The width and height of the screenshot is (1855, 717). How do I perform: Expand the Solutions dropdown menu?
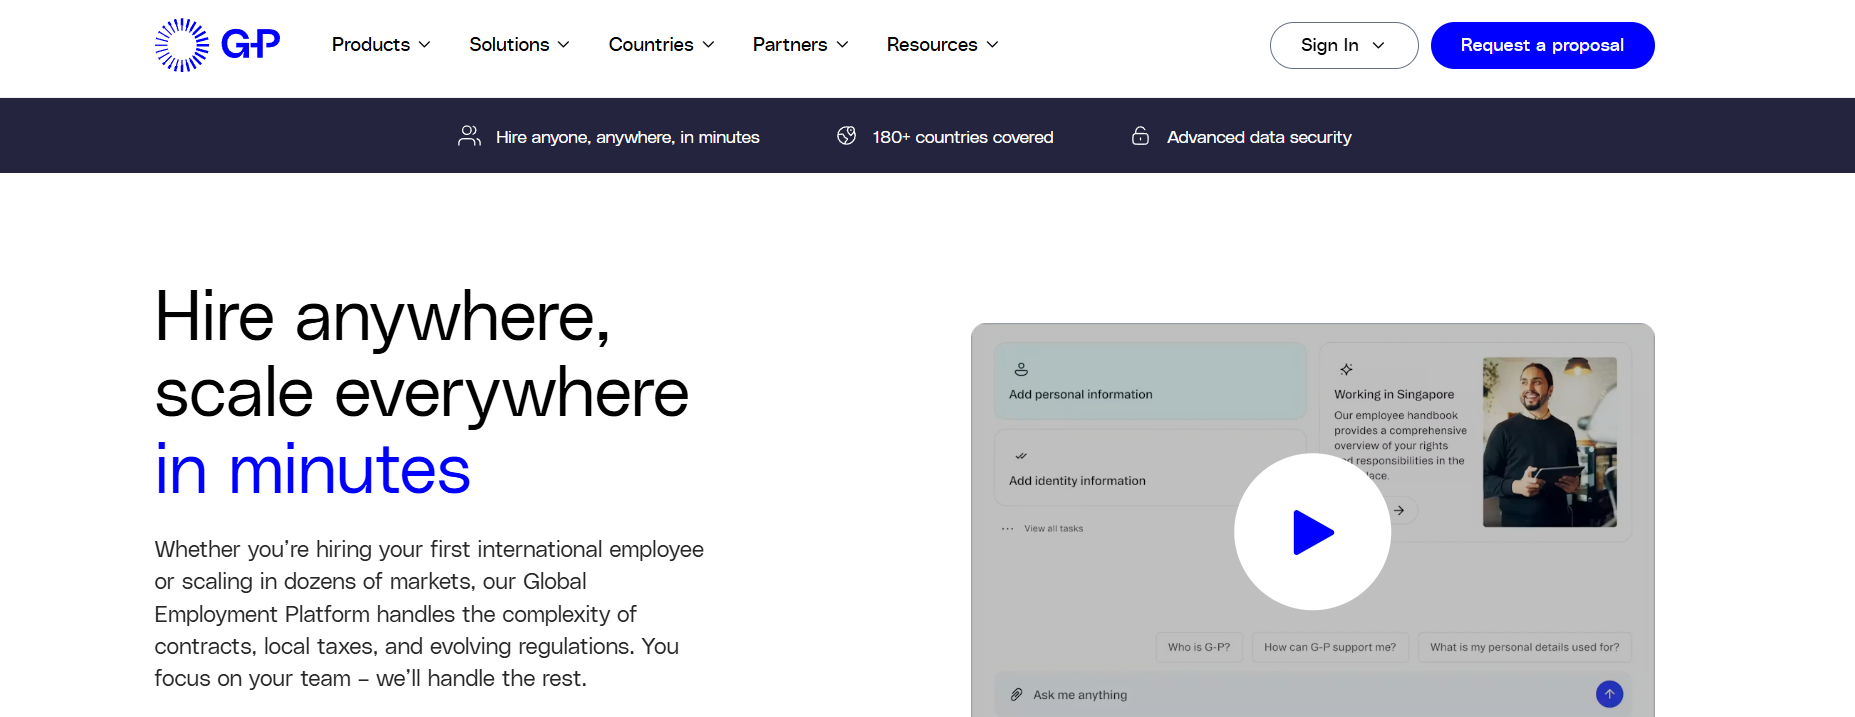pos(519,45)
